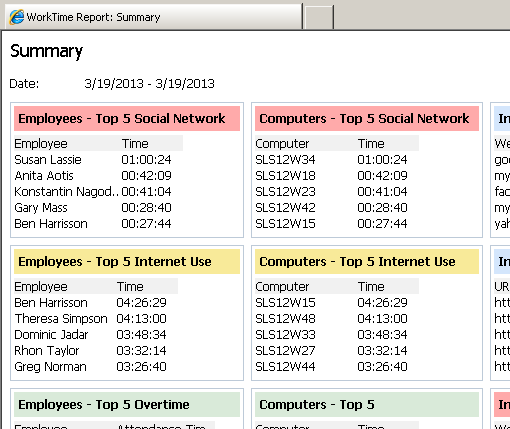Click computer SLS12W34 in social network table
The width and height of the screenshot is (510, 429).
285,160
